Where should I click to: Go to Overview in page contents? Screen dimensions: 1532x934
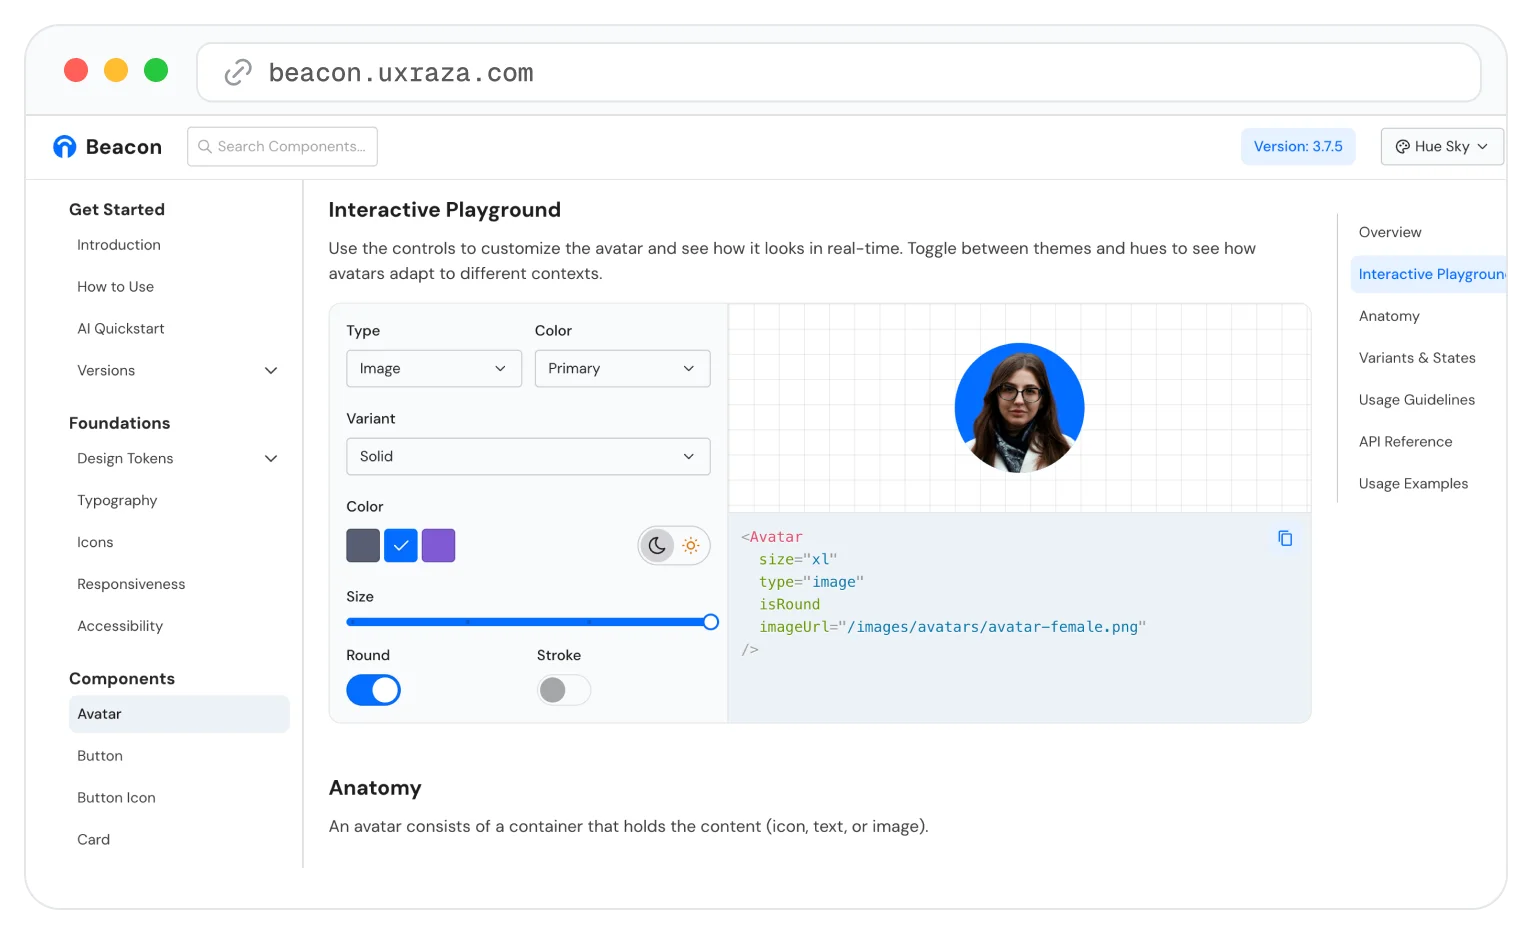coord(1390,232)
